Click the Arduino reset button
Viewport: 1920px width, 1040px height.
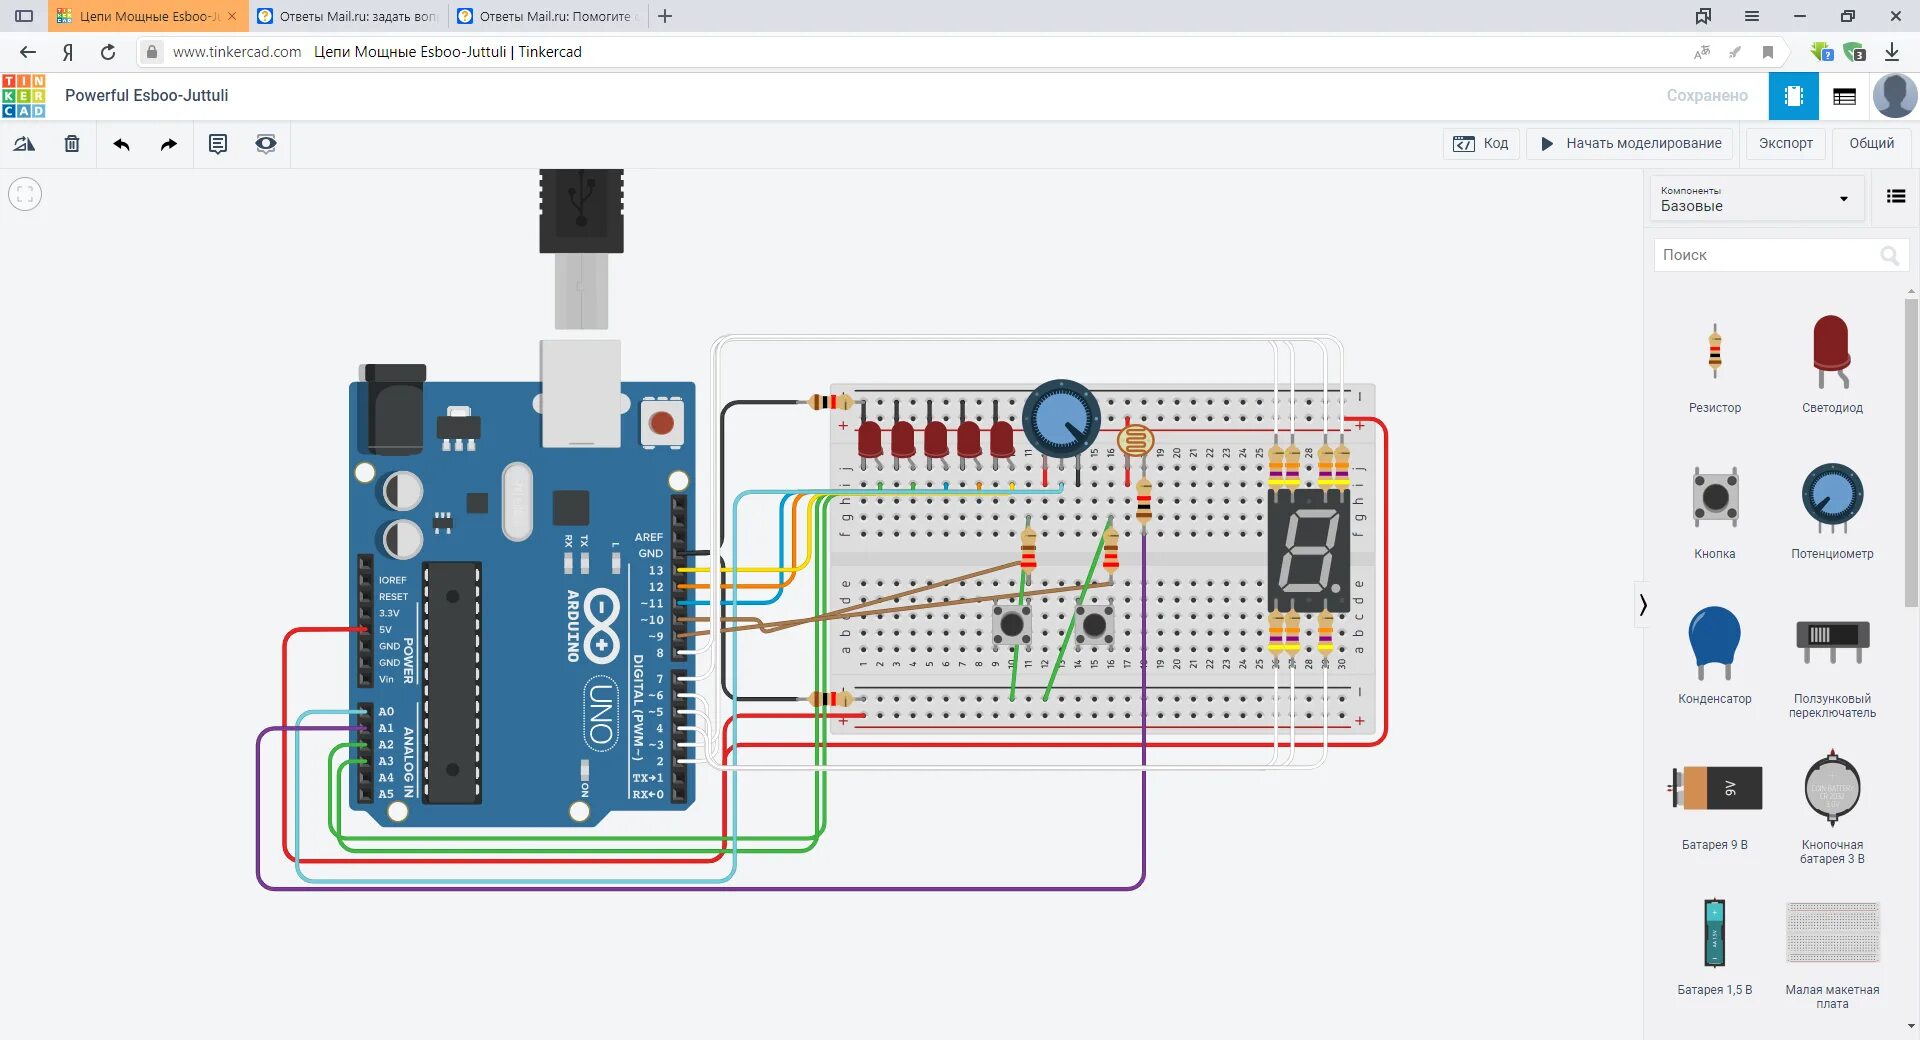tap(661, 422)
